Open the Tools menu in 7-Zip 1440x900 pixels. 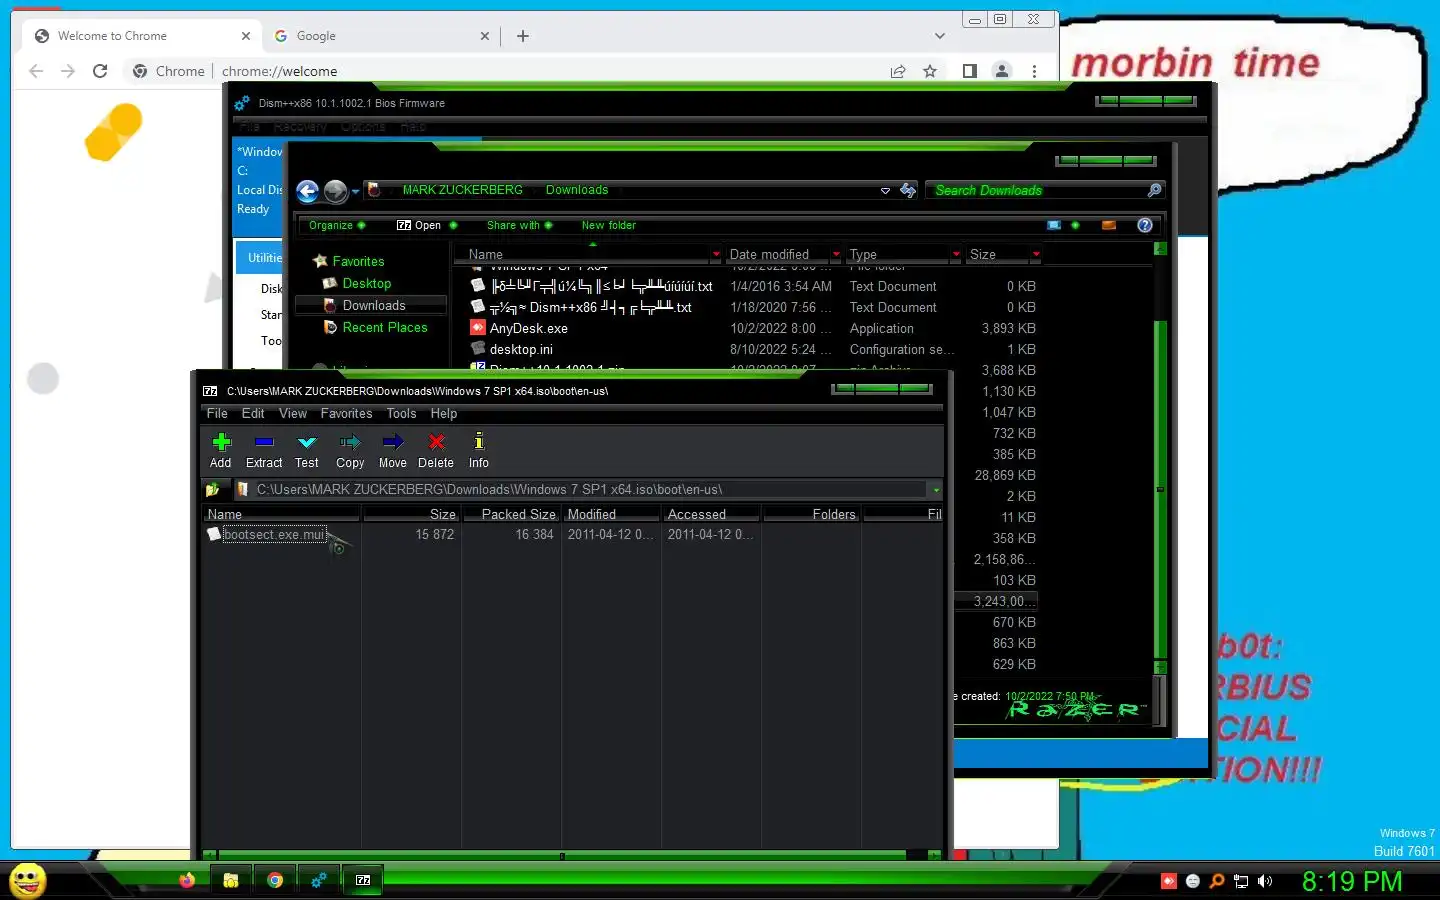click(401, 413)
